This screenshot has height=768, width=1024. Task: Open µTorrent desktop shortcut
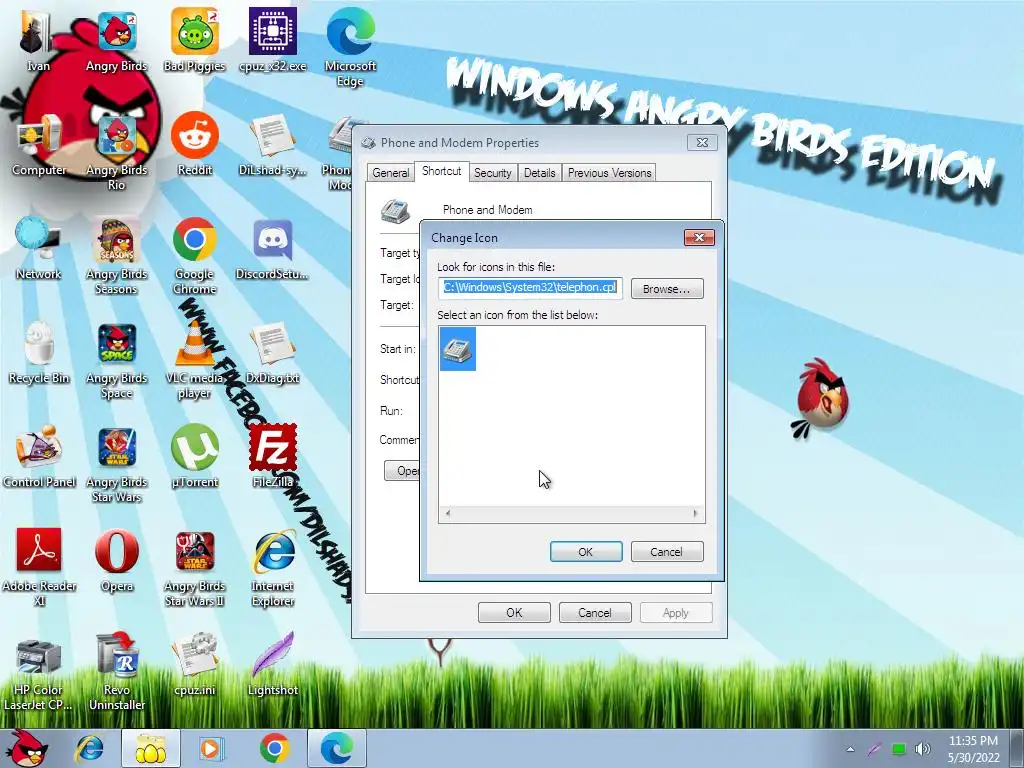tap(195, 456)
